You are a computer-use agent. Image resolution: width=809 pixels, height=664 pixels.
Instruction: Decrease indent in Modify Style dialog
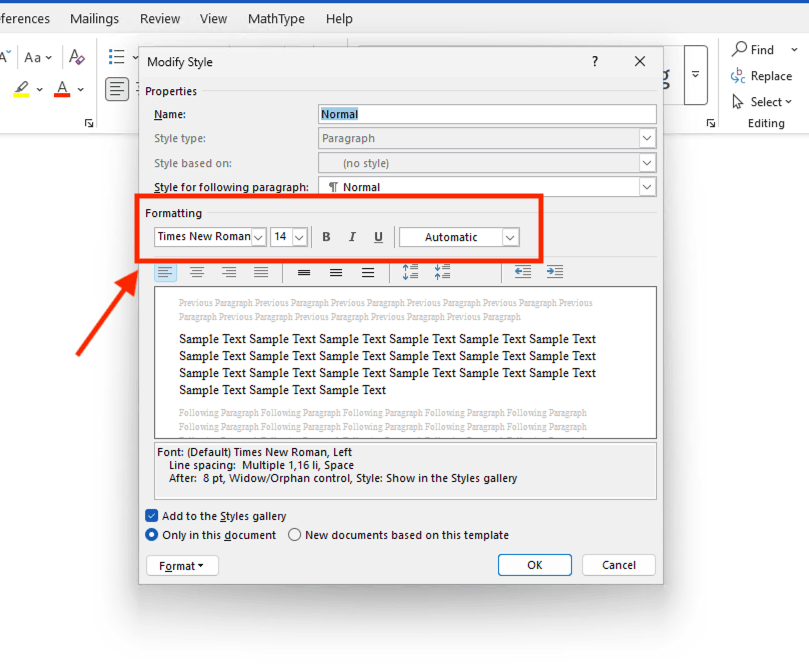coord(523,272)
